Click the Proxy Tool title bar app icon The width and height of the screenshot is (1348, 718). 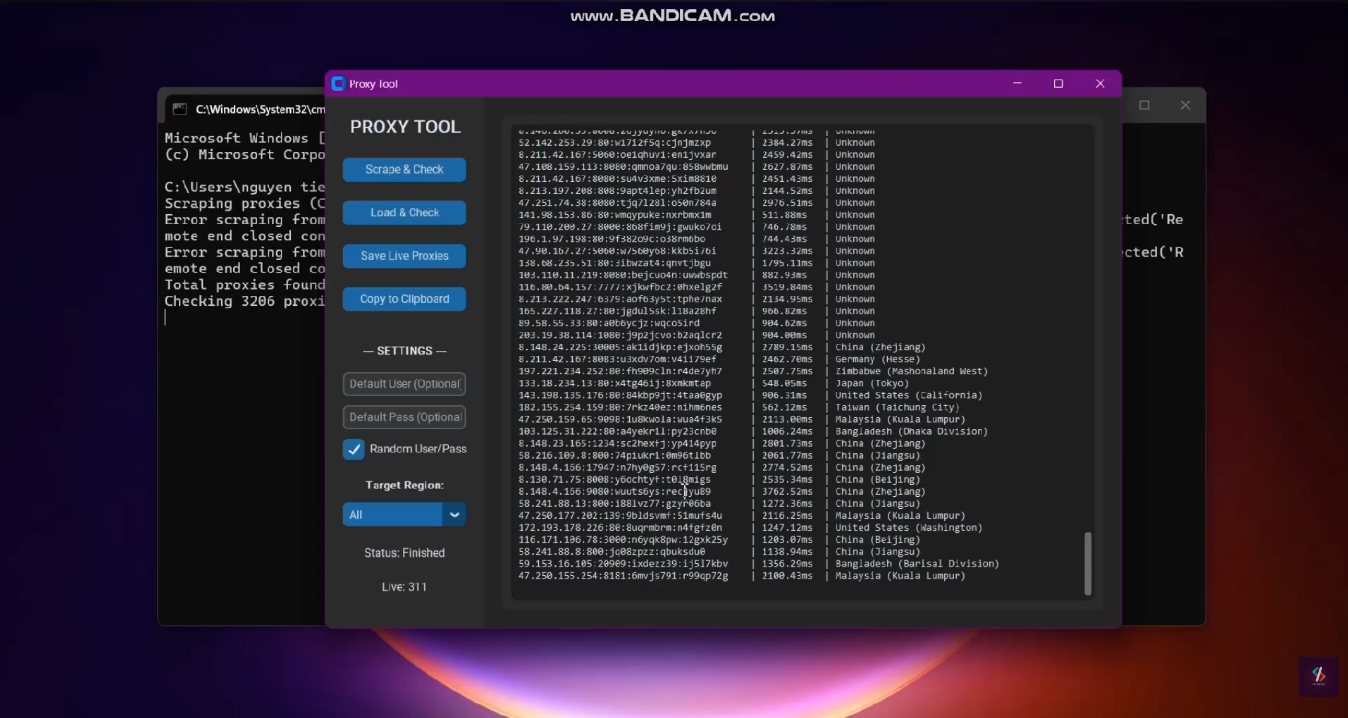pos(338,84)
